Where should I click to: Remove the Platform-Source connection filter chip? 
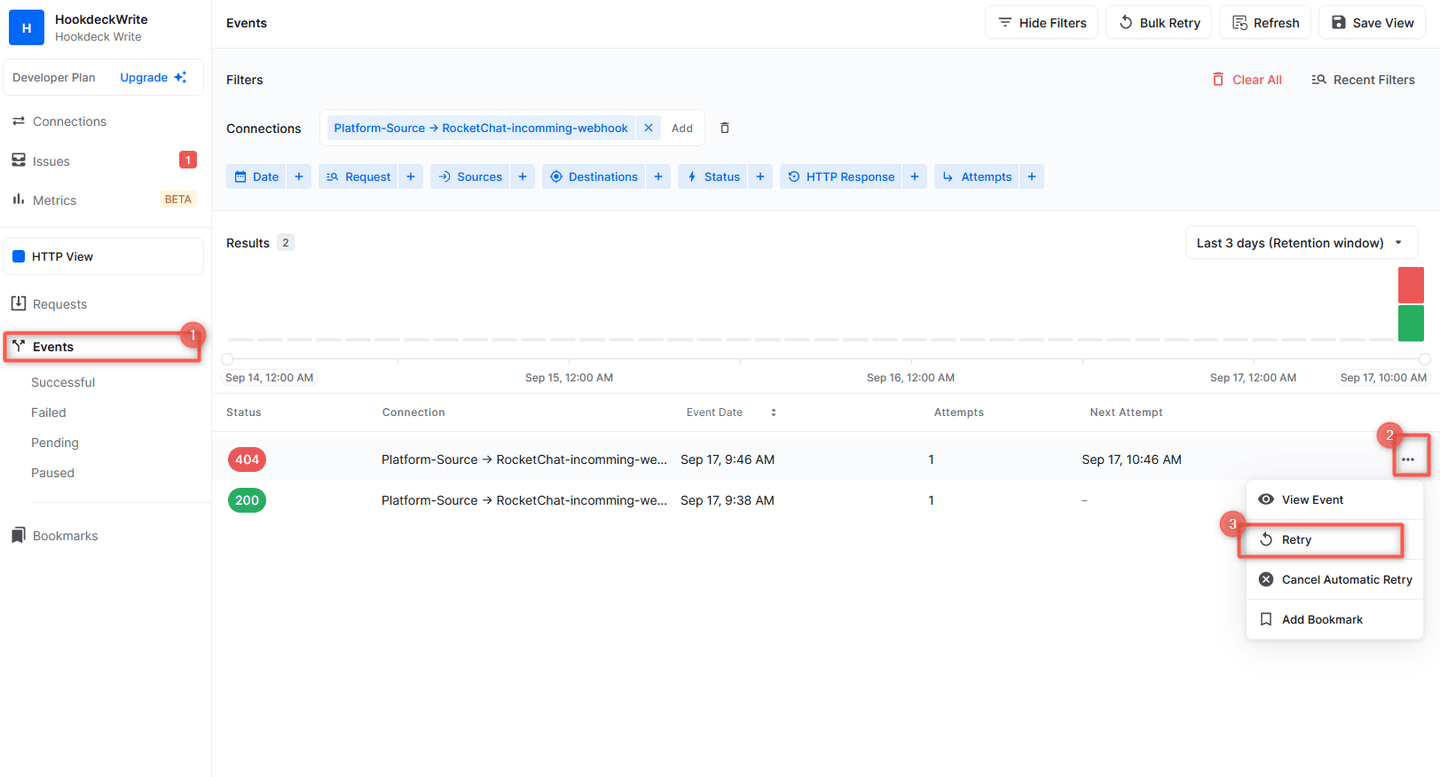coord(648,127)
